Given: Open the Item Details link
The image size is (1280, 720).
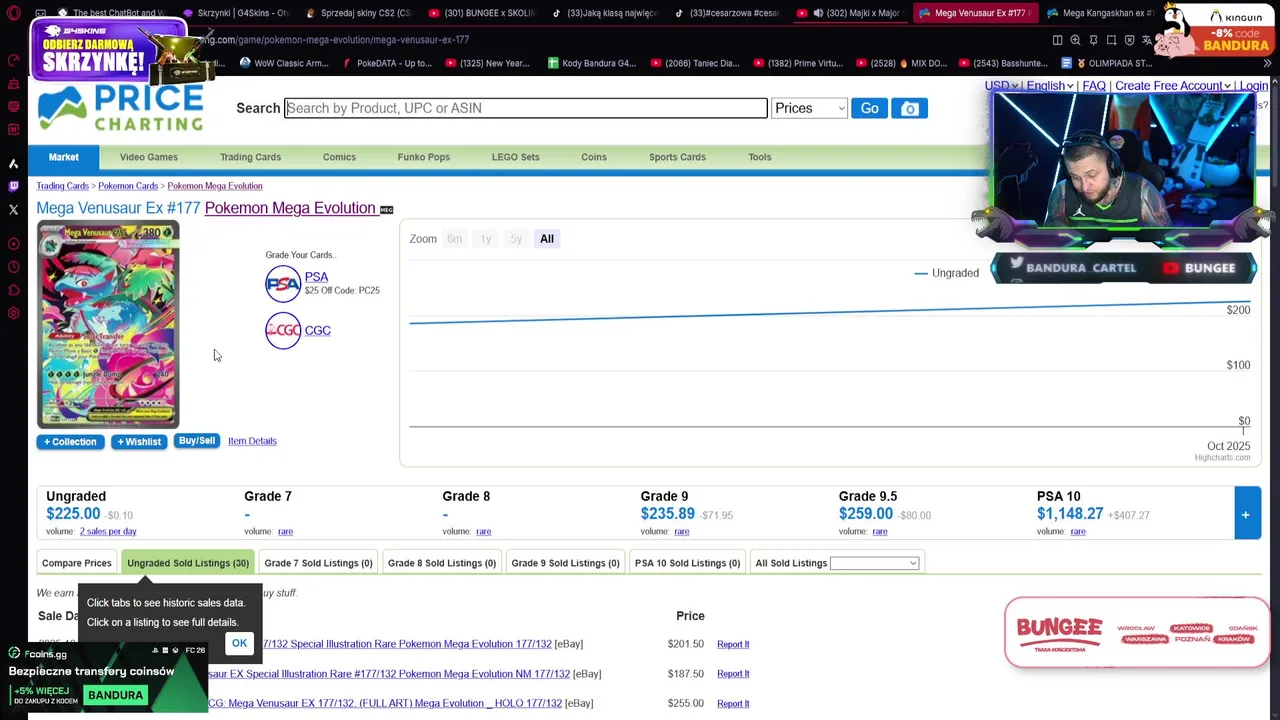Looking at the screenshot, I should tap(252, 441).
